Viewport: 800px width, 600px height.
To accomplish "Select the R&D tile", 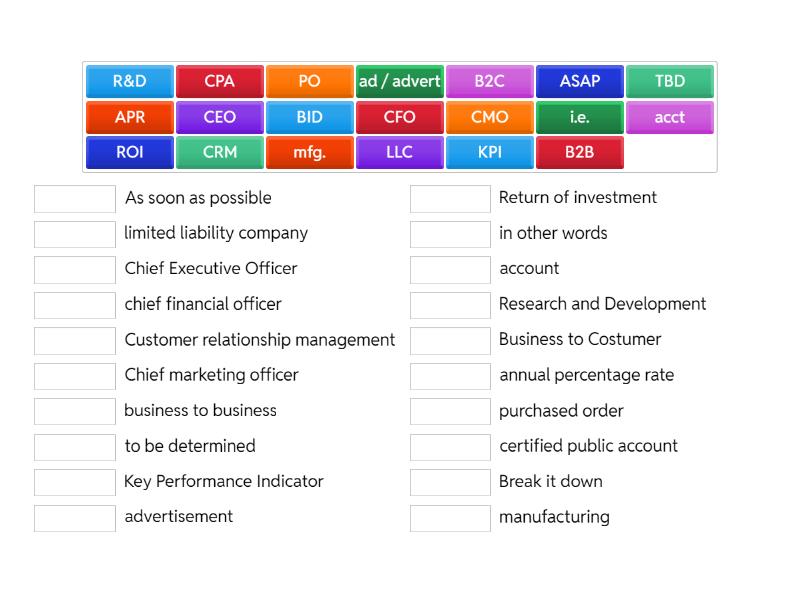I will click(x=127, y=81).
